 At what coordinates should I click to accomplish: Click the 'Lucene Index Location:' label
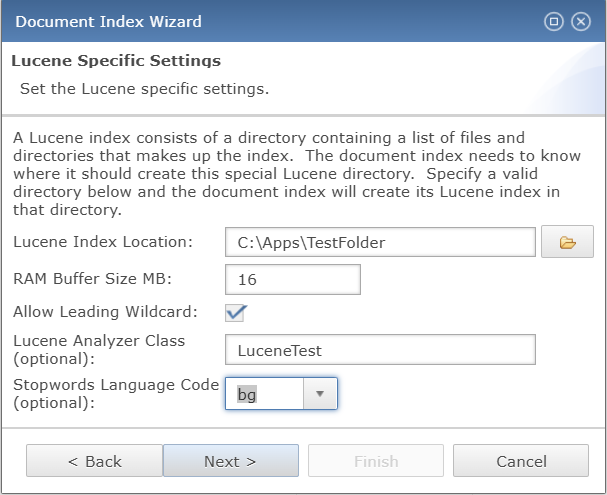[103, 242]
